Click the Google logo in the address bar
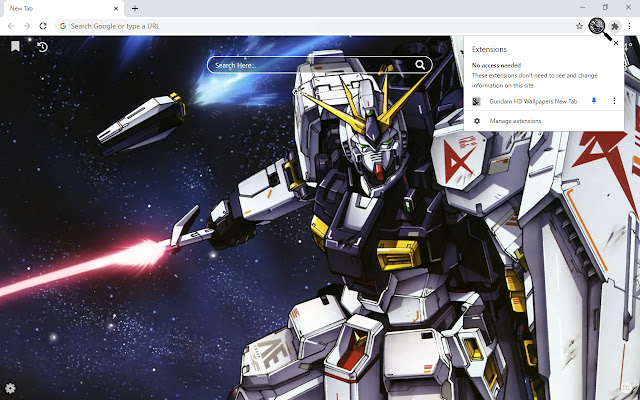 [63, 26]
